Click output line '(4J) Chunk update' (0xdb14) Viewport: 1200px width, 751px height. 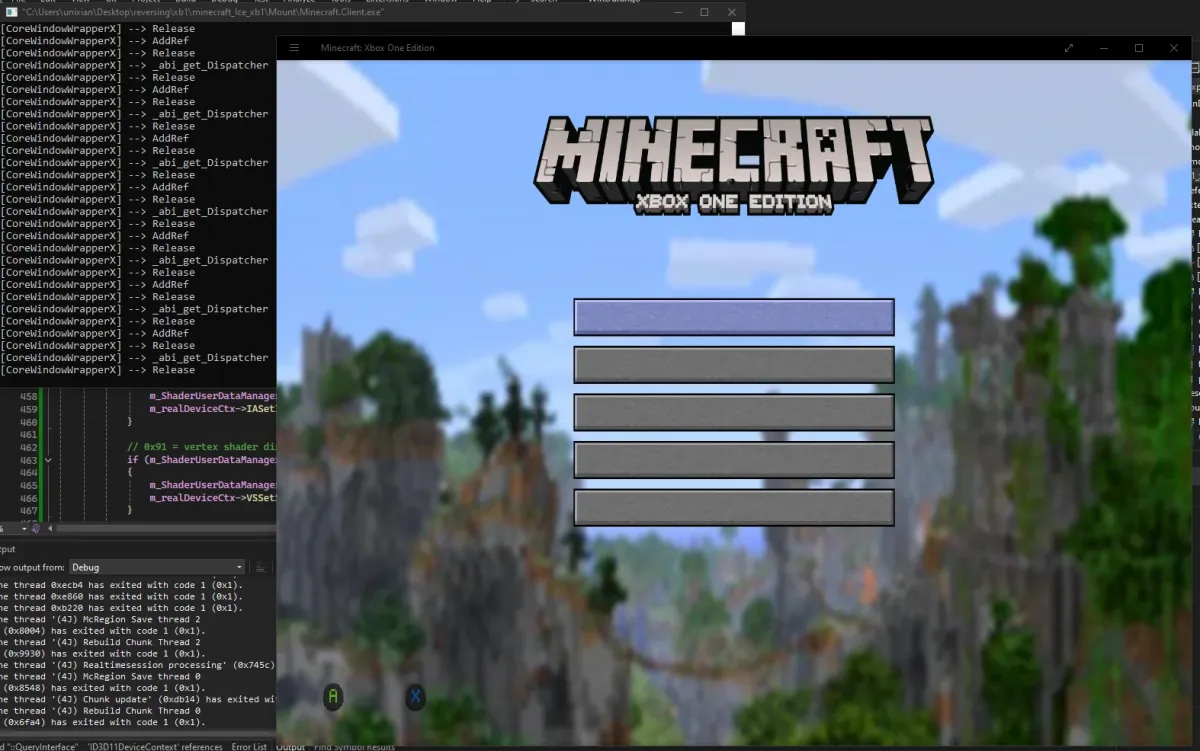137,700
